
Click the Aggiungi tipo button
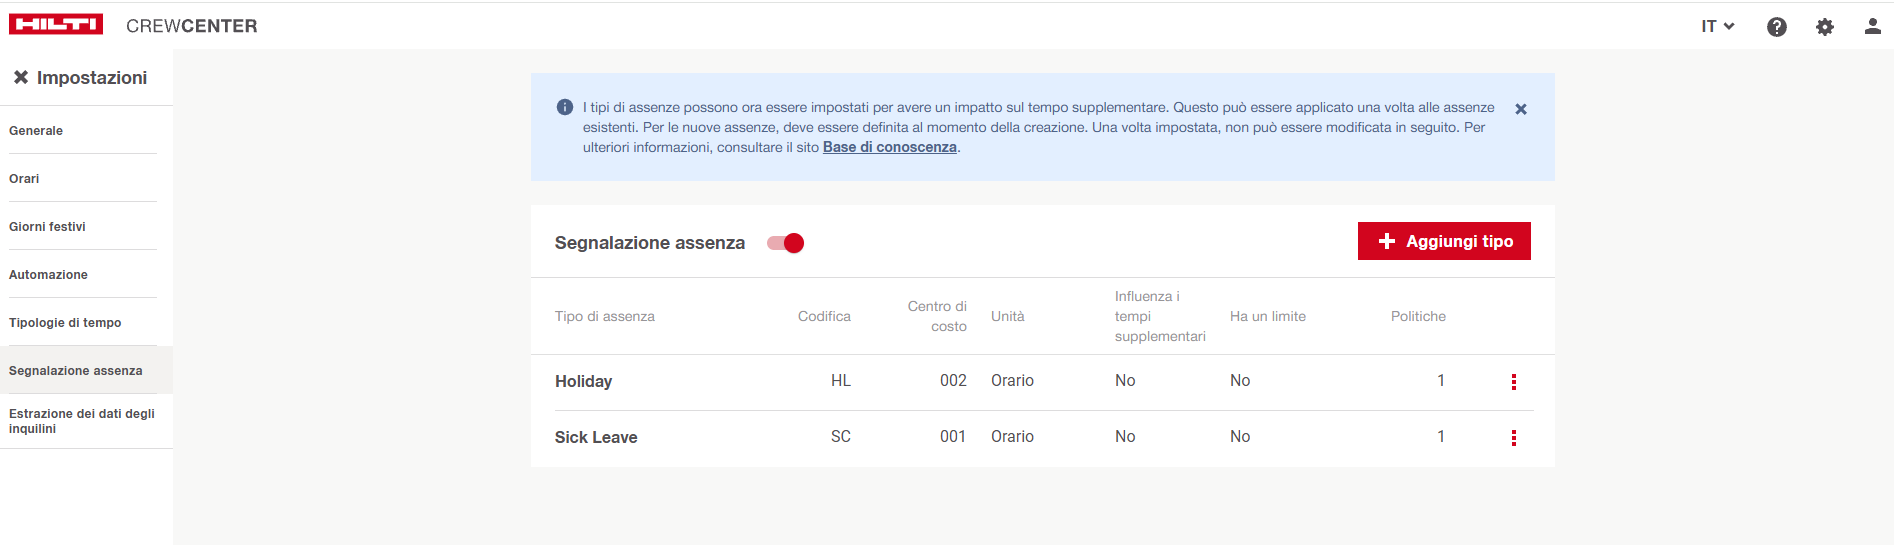1443,241
